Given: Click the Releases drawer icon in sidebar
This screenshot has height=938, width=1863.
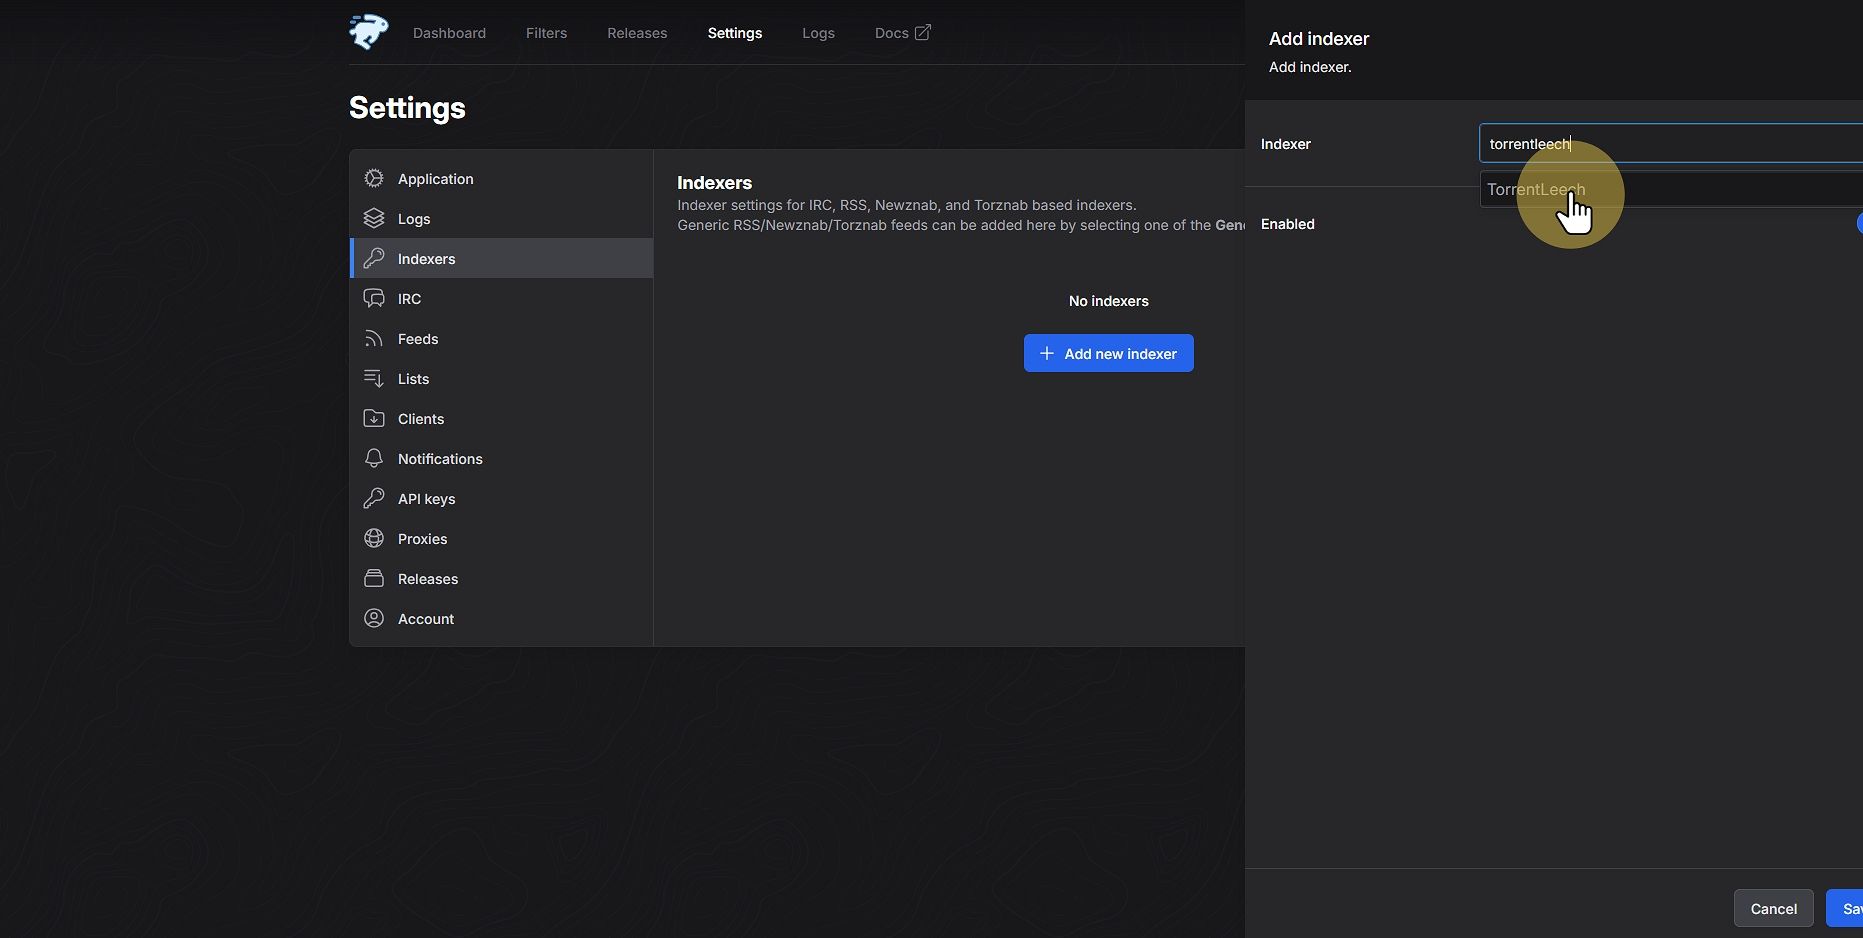Looking at the screenshot, I should [374, 578].
